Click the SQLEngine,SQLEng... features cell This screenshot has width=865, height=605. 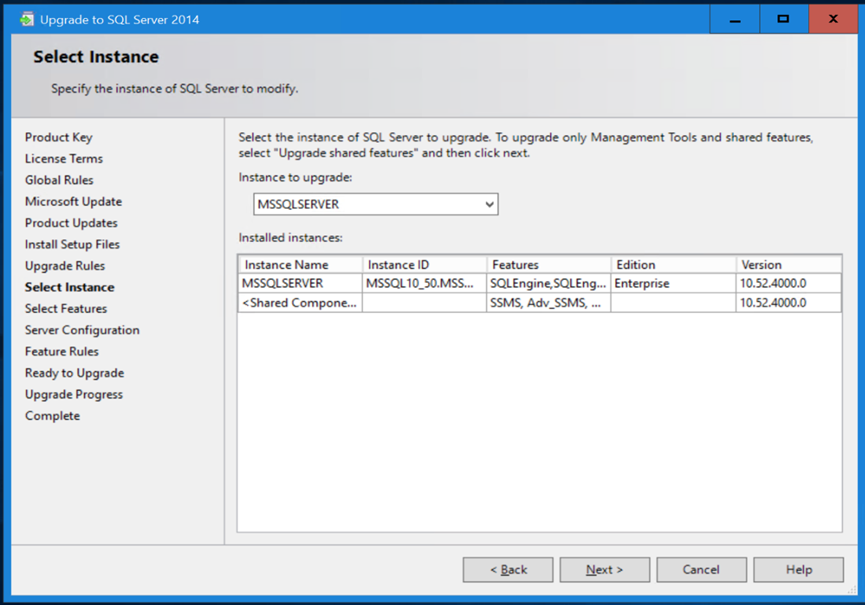click(548, 283)
